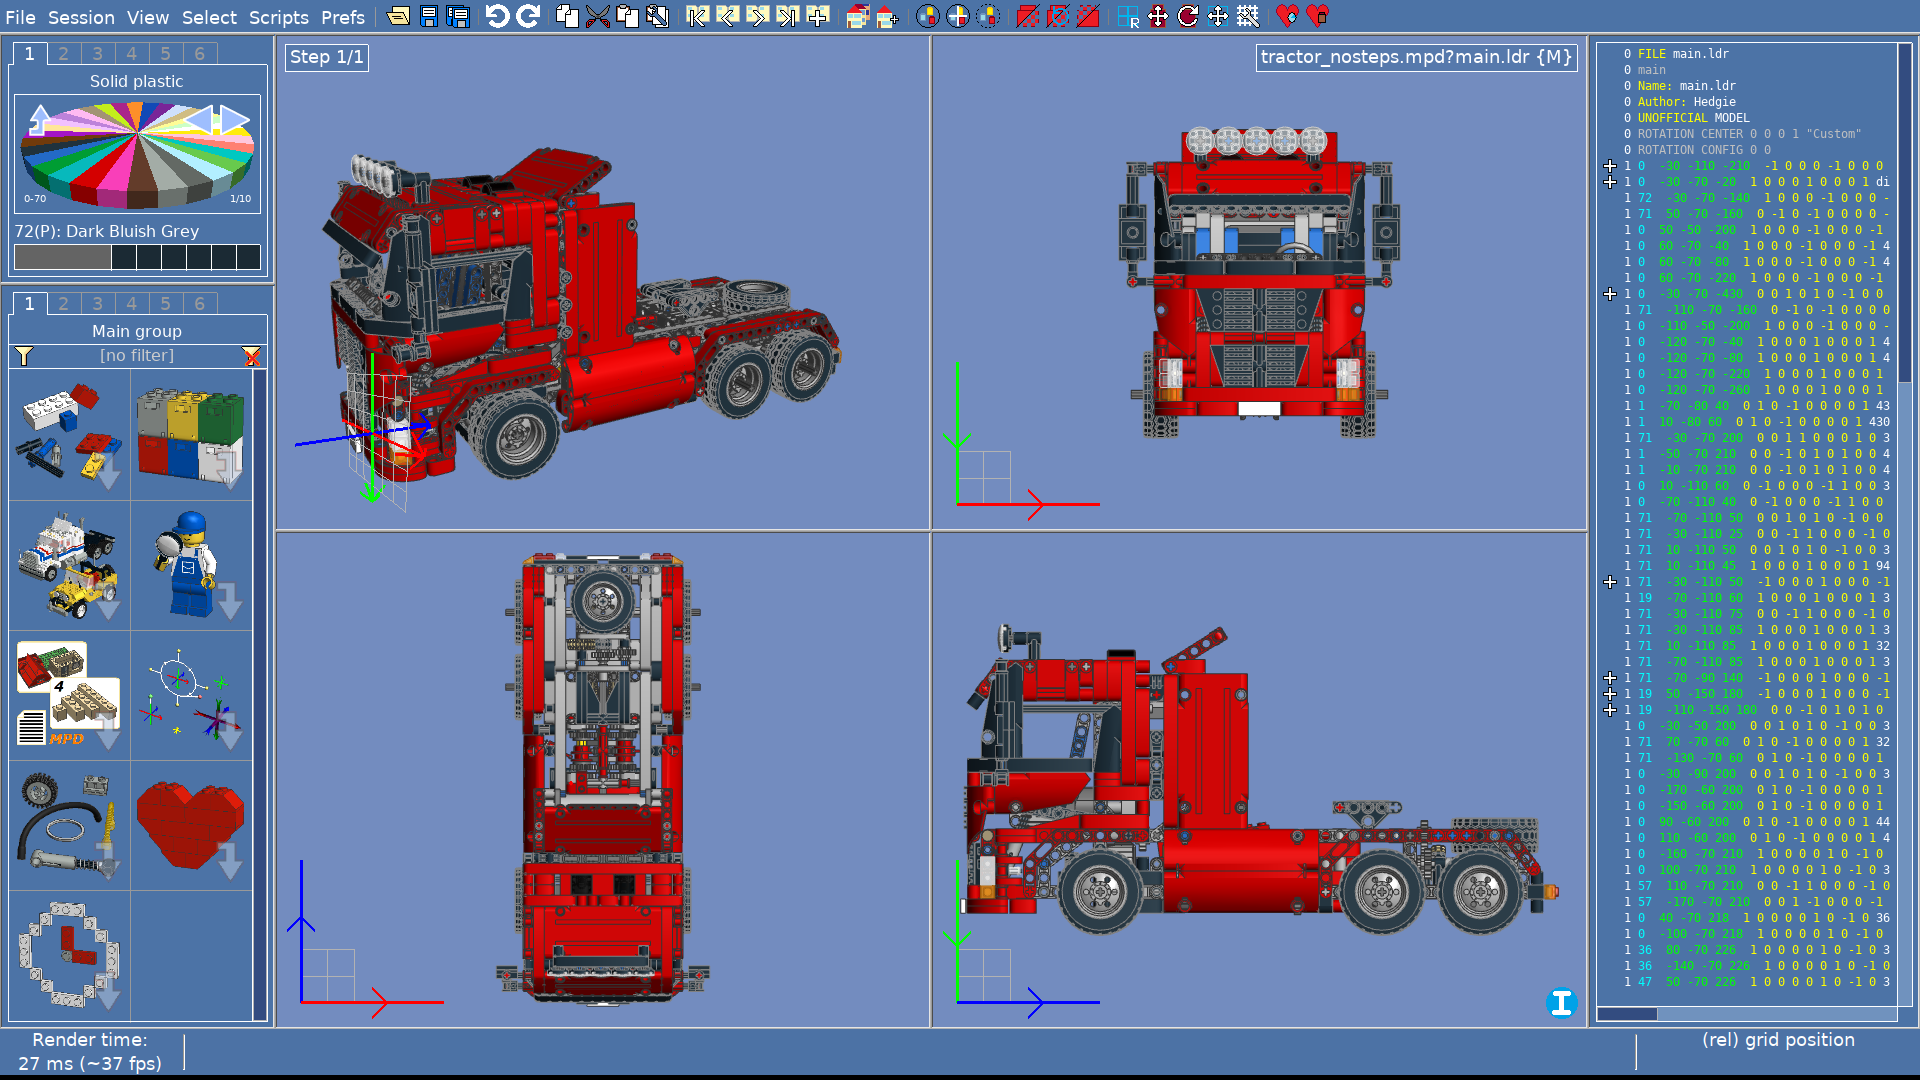Click the save file floppy icon

click(x=428, y=16)
